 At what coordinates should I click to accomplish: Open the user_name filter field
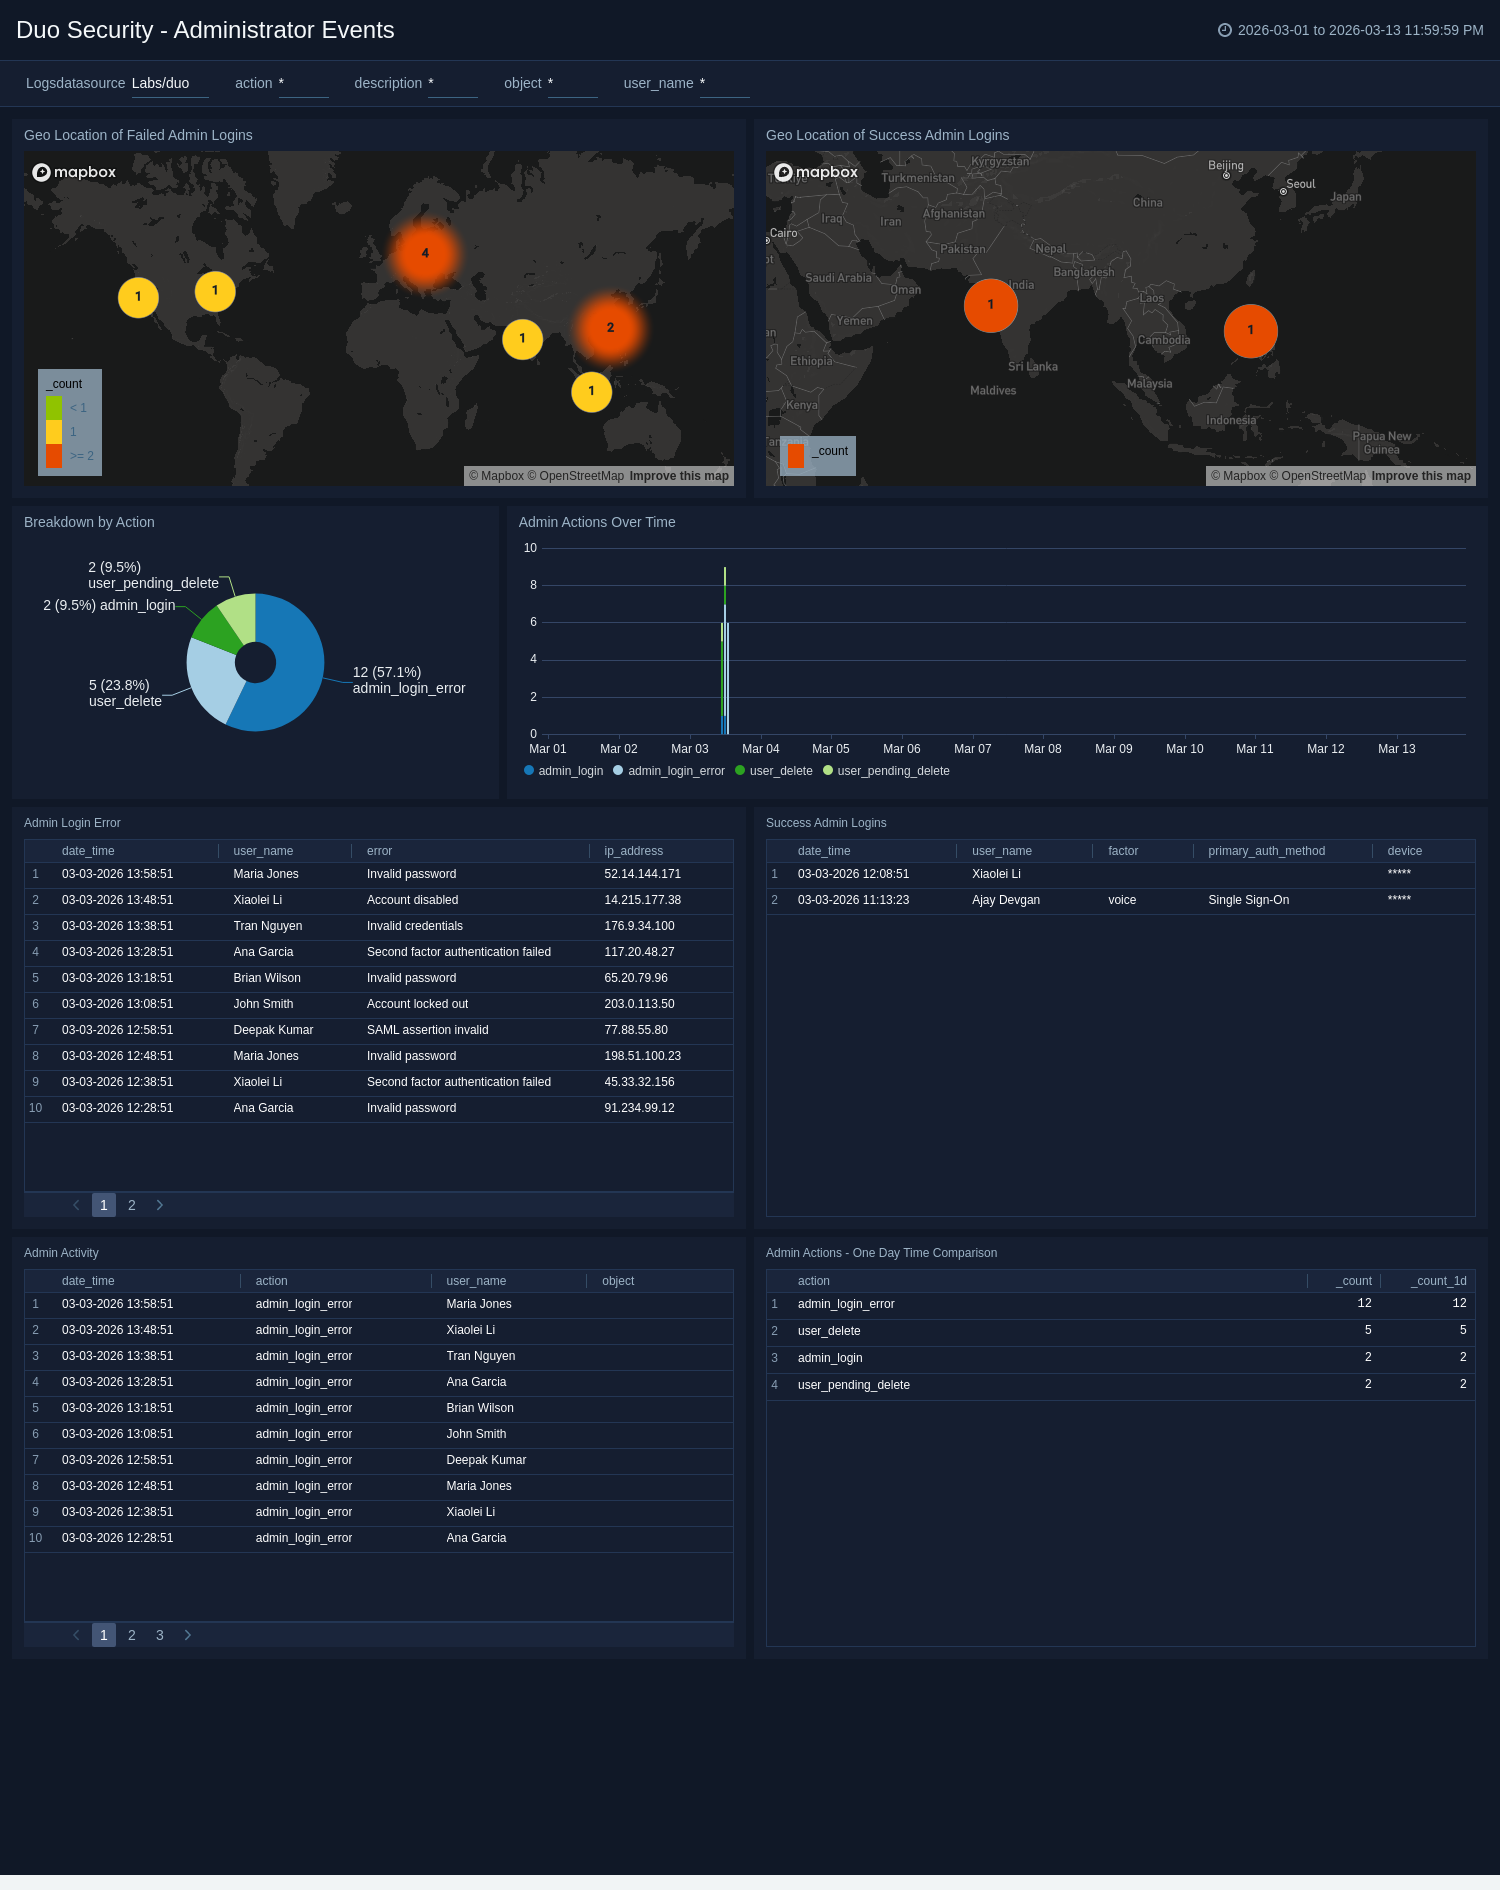[724, 84]
